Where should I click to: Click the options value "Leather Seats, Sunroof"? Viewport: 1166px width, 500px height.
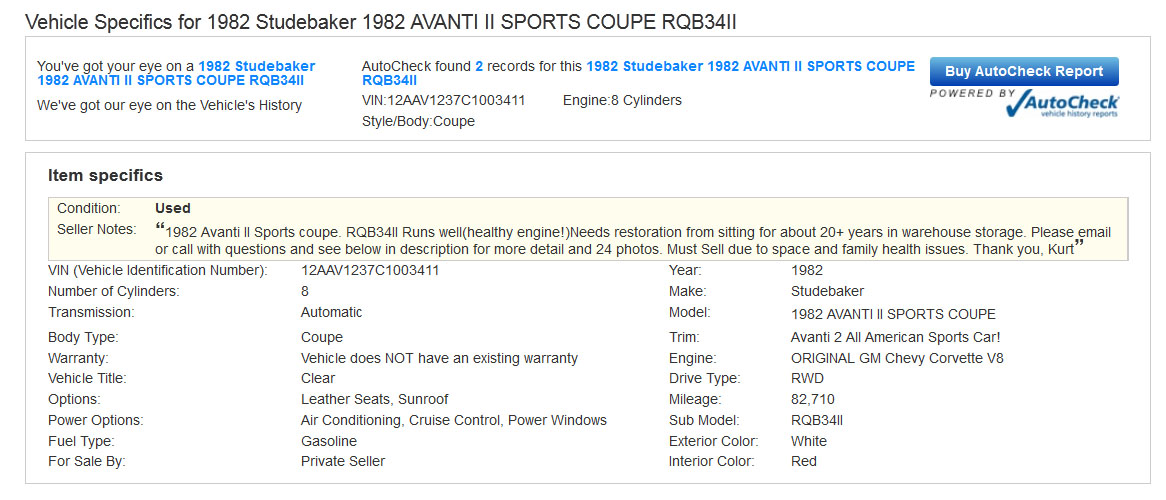pyautogui.click(x=374, y=399)
